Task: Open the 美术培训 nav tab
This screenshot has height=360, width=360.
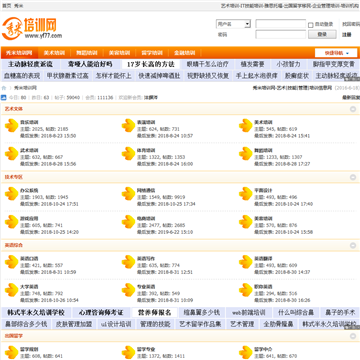Action: point(54,53)
